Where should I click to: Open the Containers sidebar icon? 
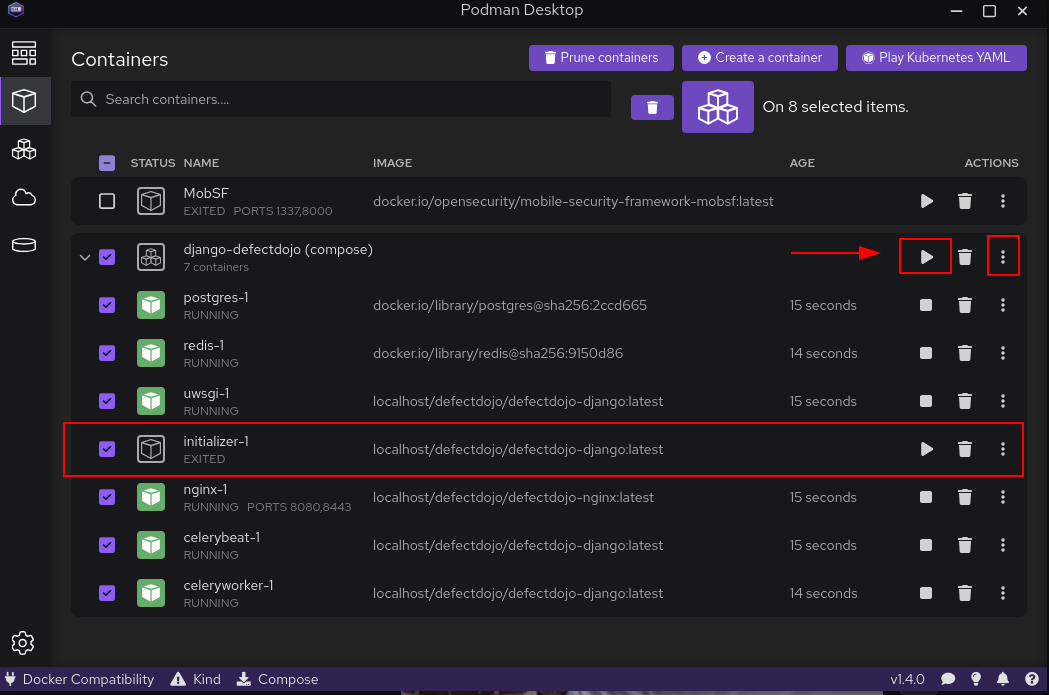(x=24, y=101)
